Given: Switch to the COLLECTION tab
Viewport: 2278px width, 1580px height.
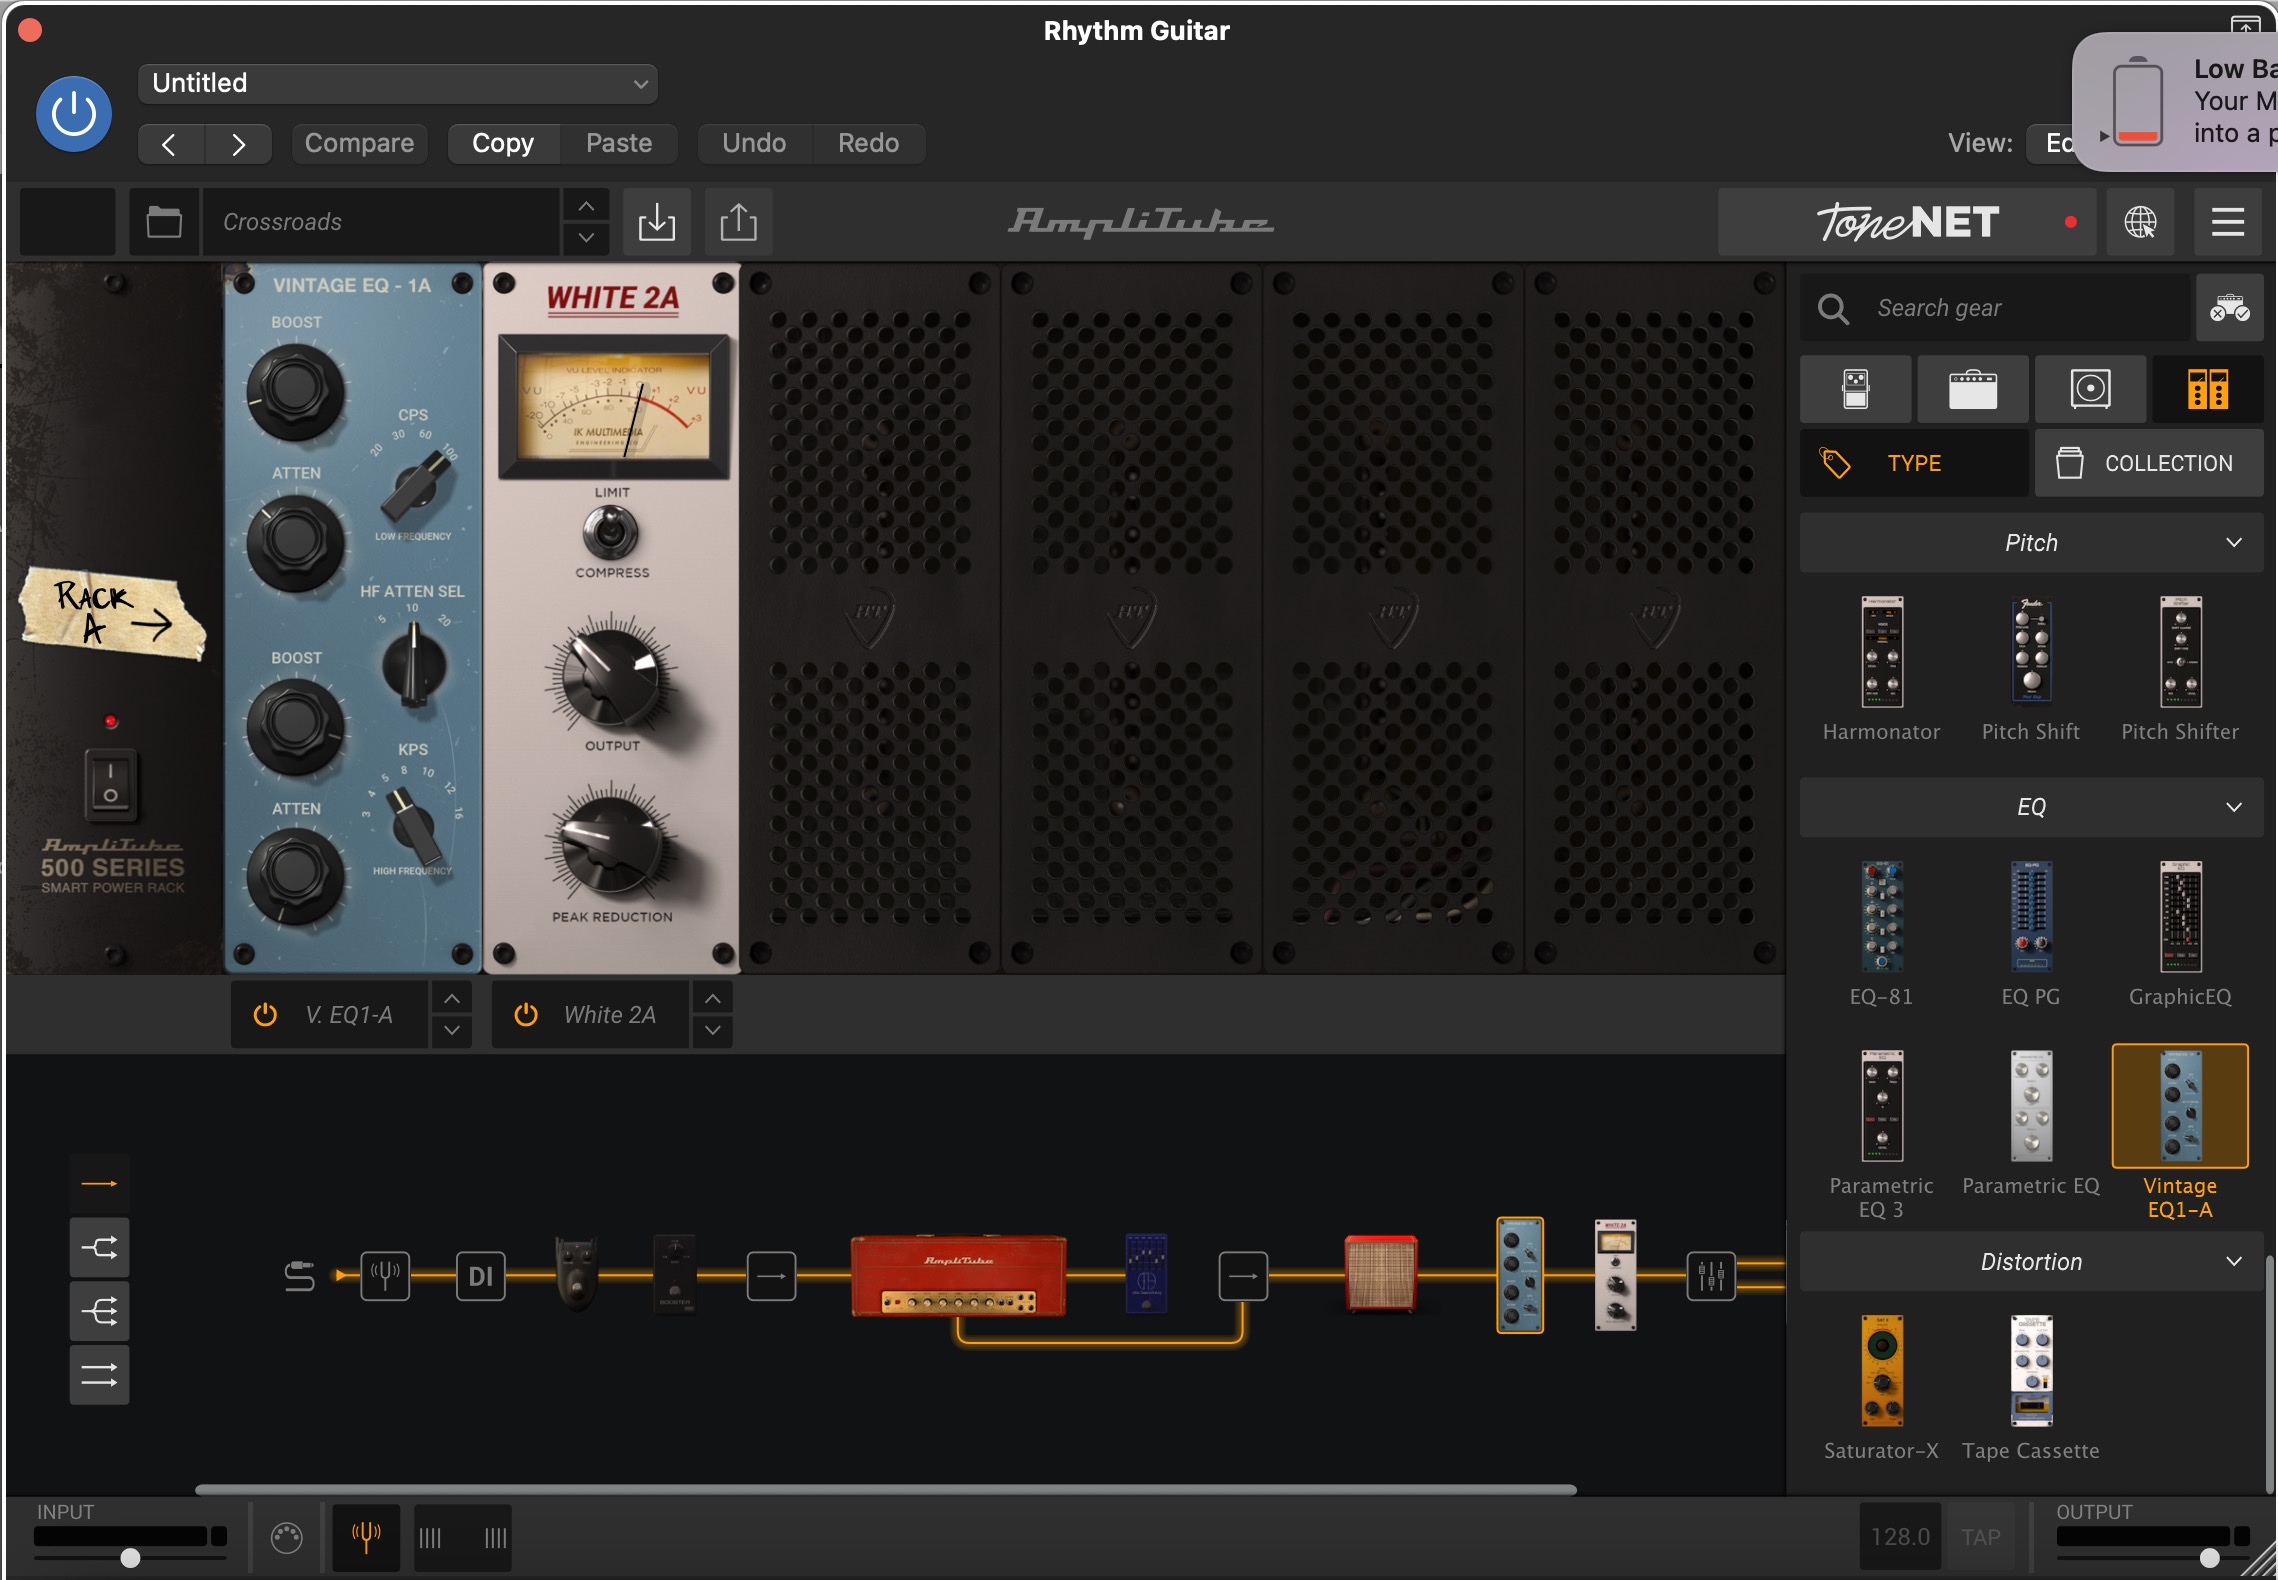Looking at the screenshot, I should point(2149,463).
